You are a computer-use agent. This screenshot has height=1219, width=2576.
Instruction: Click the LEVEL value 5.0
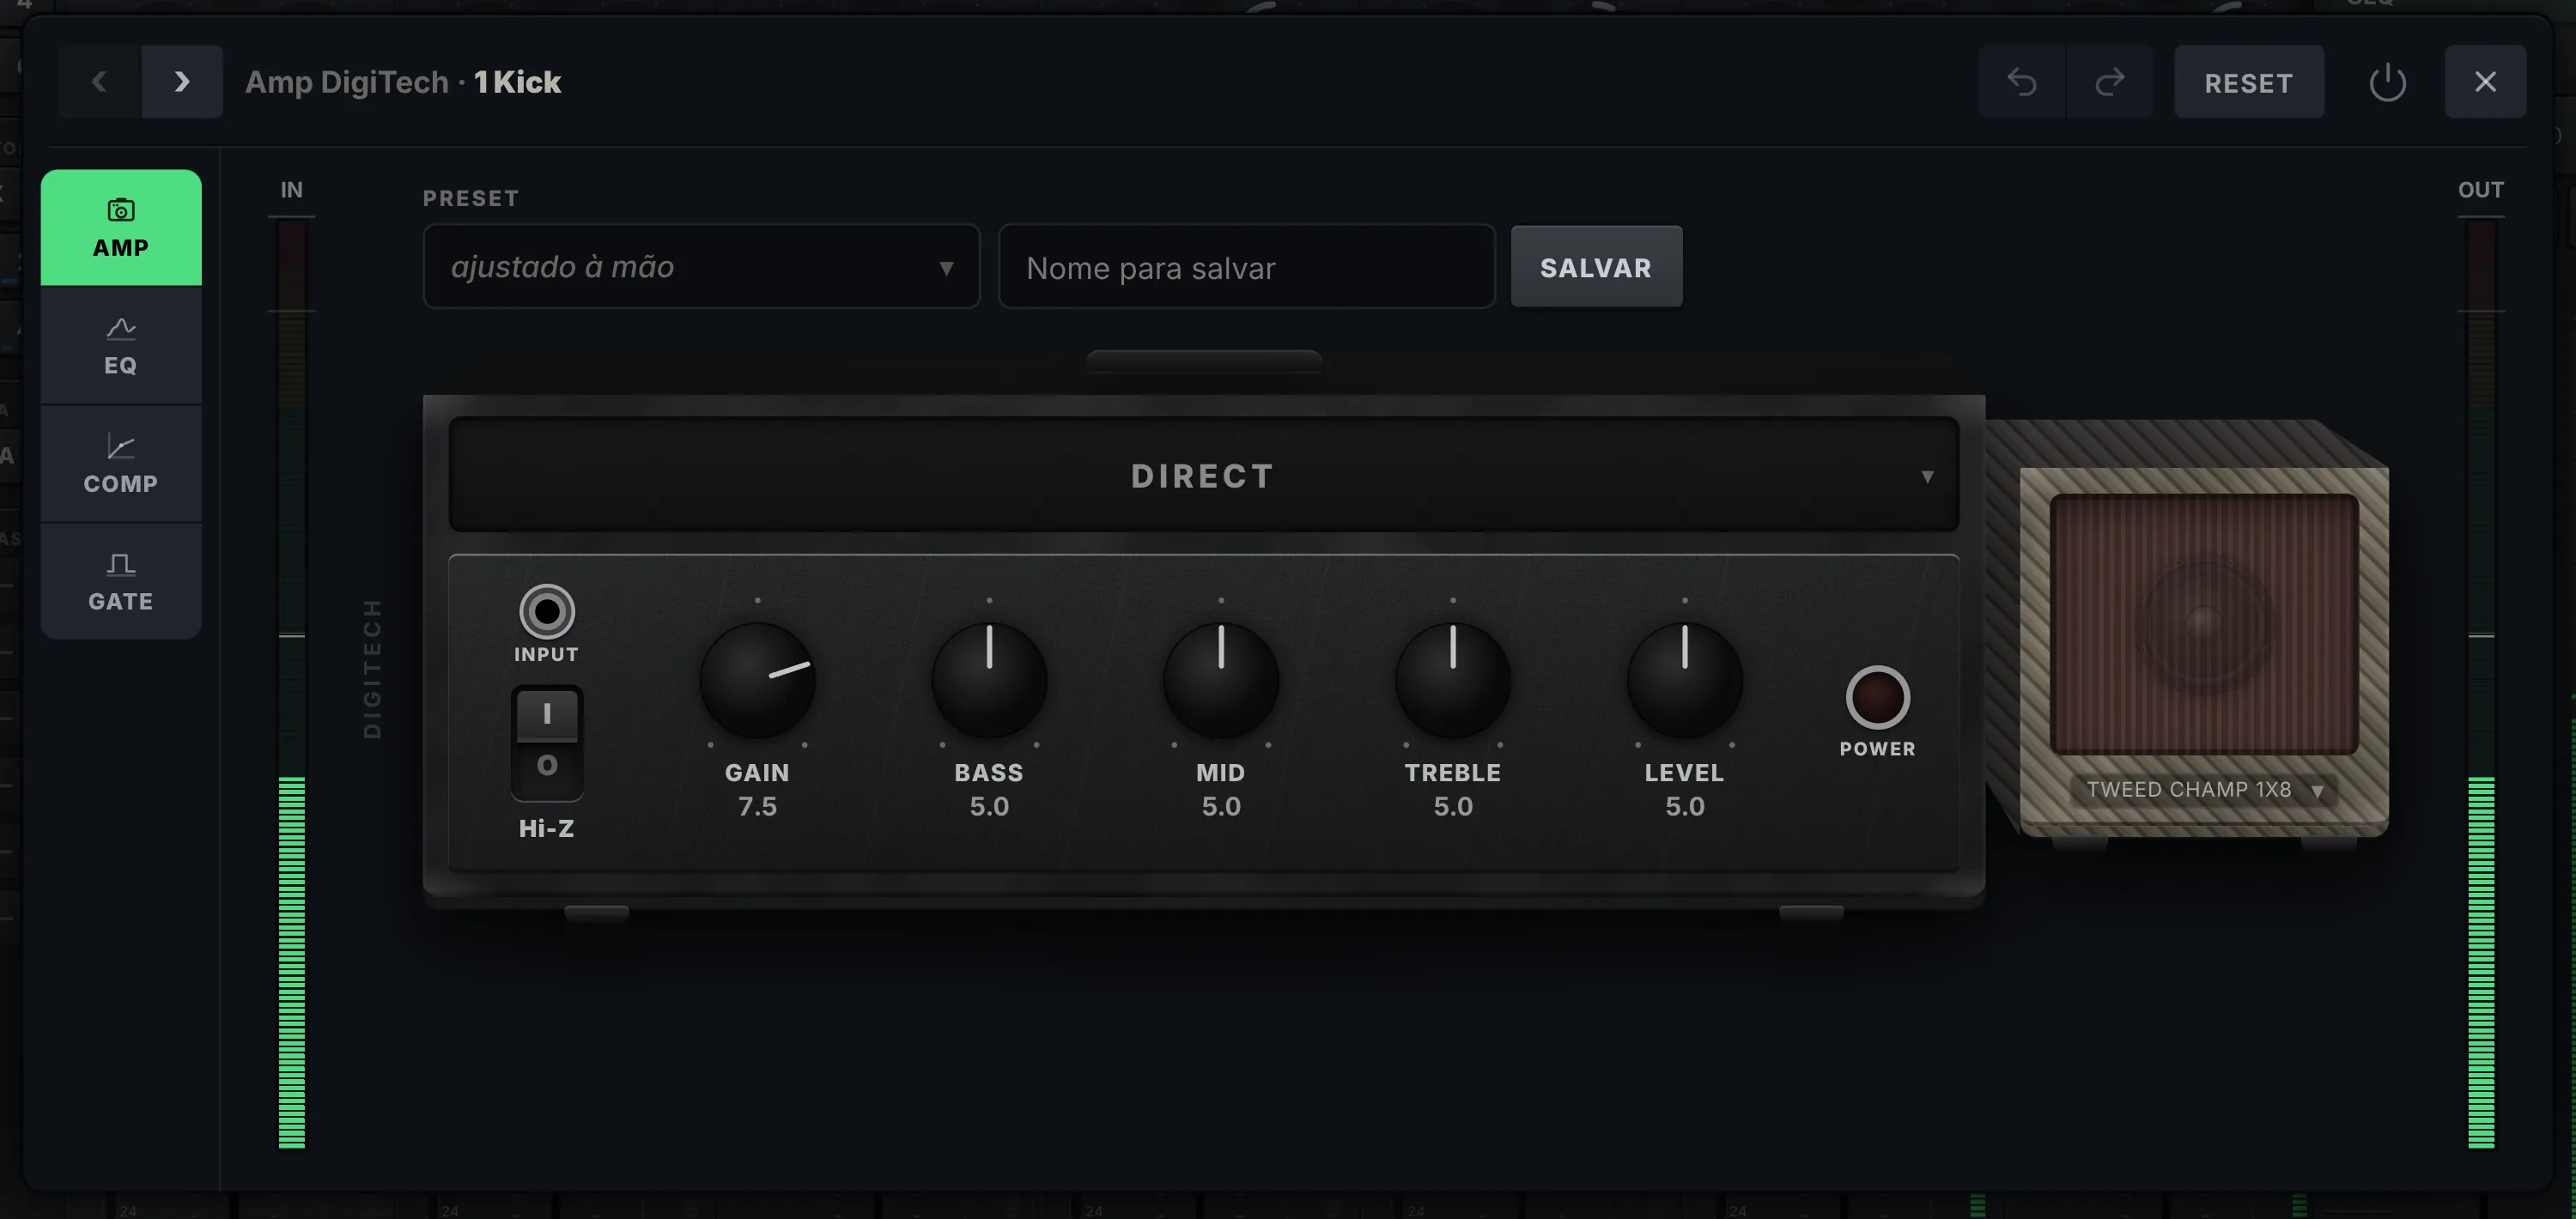[1685, 806]
